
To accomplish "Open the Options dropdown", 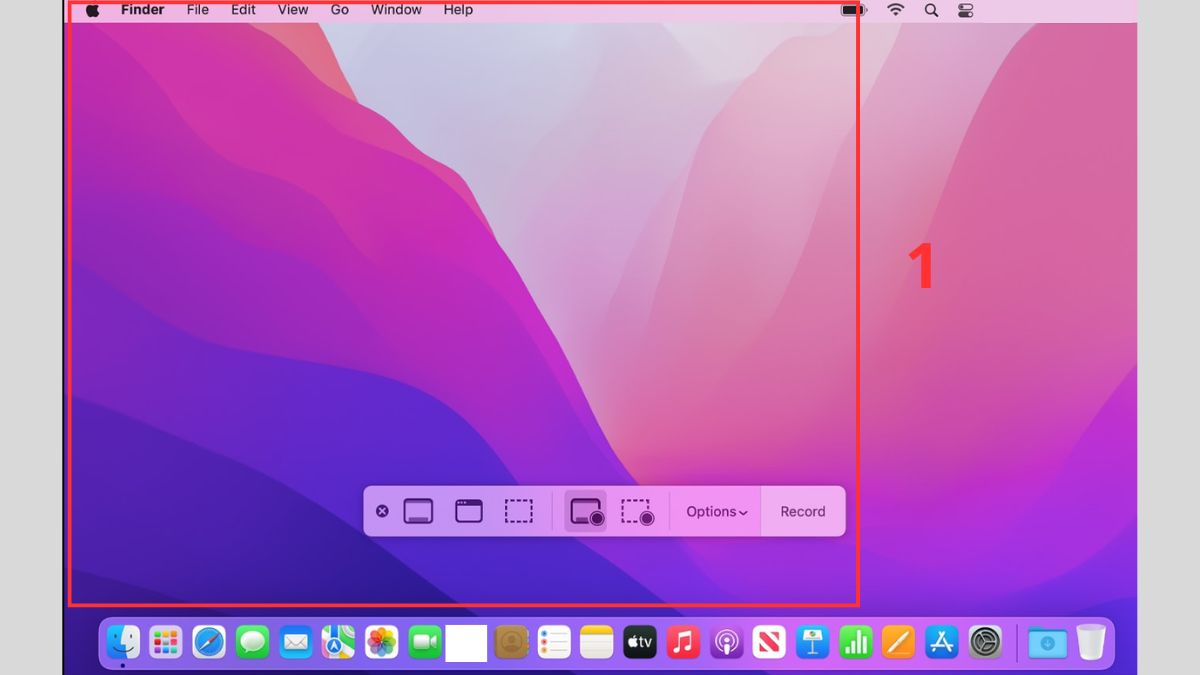I will (715, 511).
